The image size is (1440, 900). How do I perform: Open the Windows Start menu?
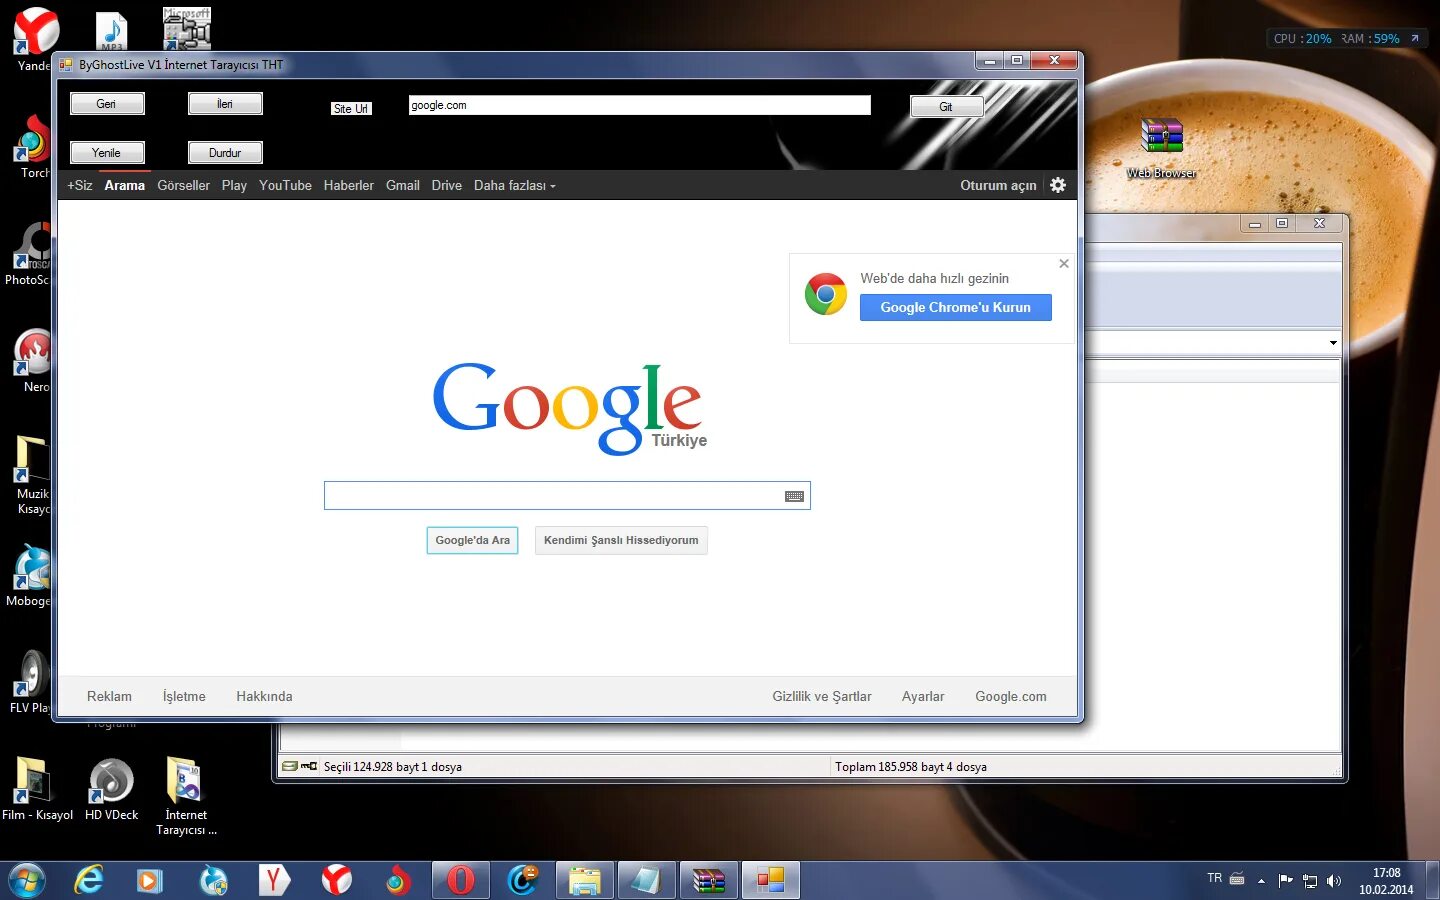click(x=27, y=880)
